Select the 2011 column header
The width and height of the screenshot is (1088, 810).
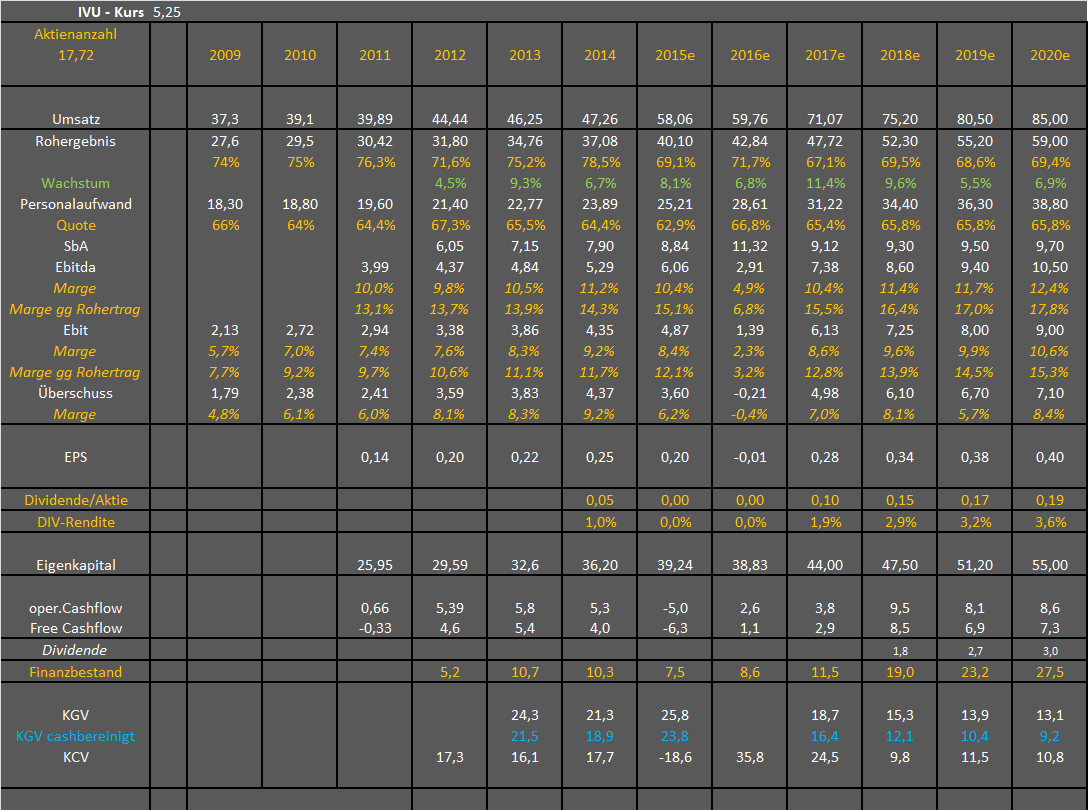(375, 55)
